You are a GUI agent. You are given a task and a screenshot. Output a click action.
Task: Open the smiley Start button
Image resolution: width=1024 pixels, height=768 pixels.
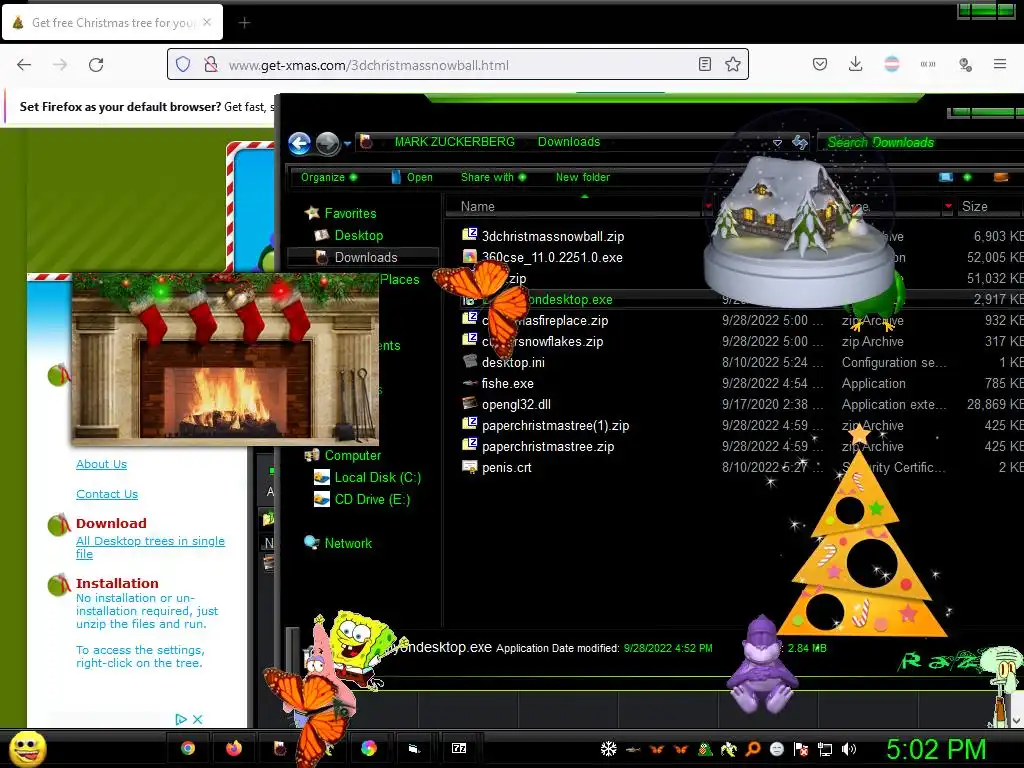[27, 748]
